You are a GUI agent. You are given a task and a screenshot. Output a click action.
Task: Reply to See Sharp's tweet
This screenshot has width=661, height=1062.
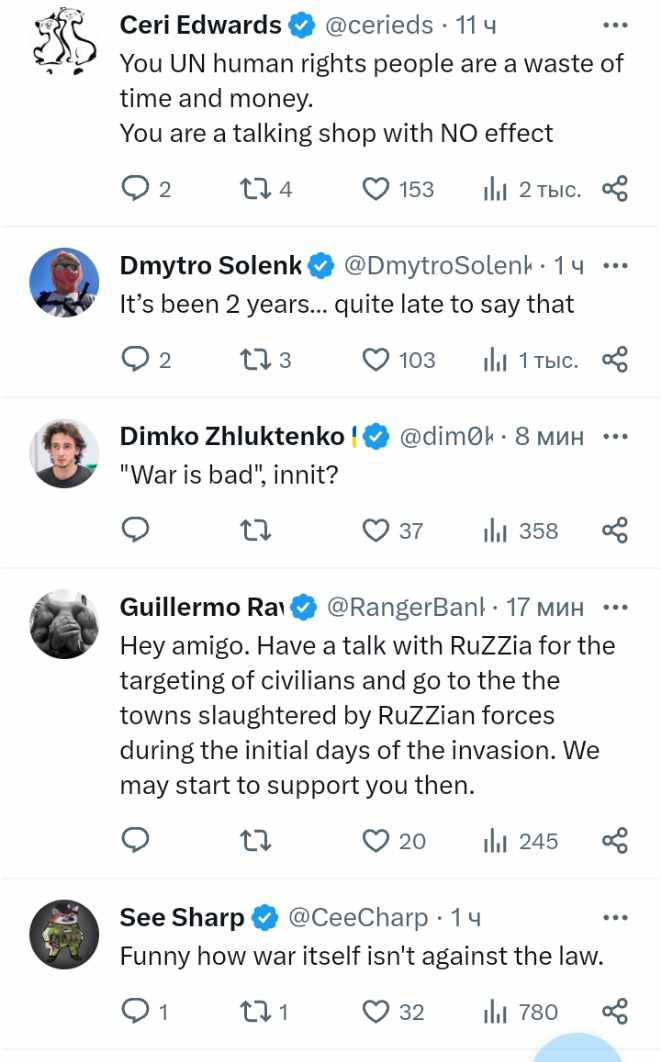135,1012
